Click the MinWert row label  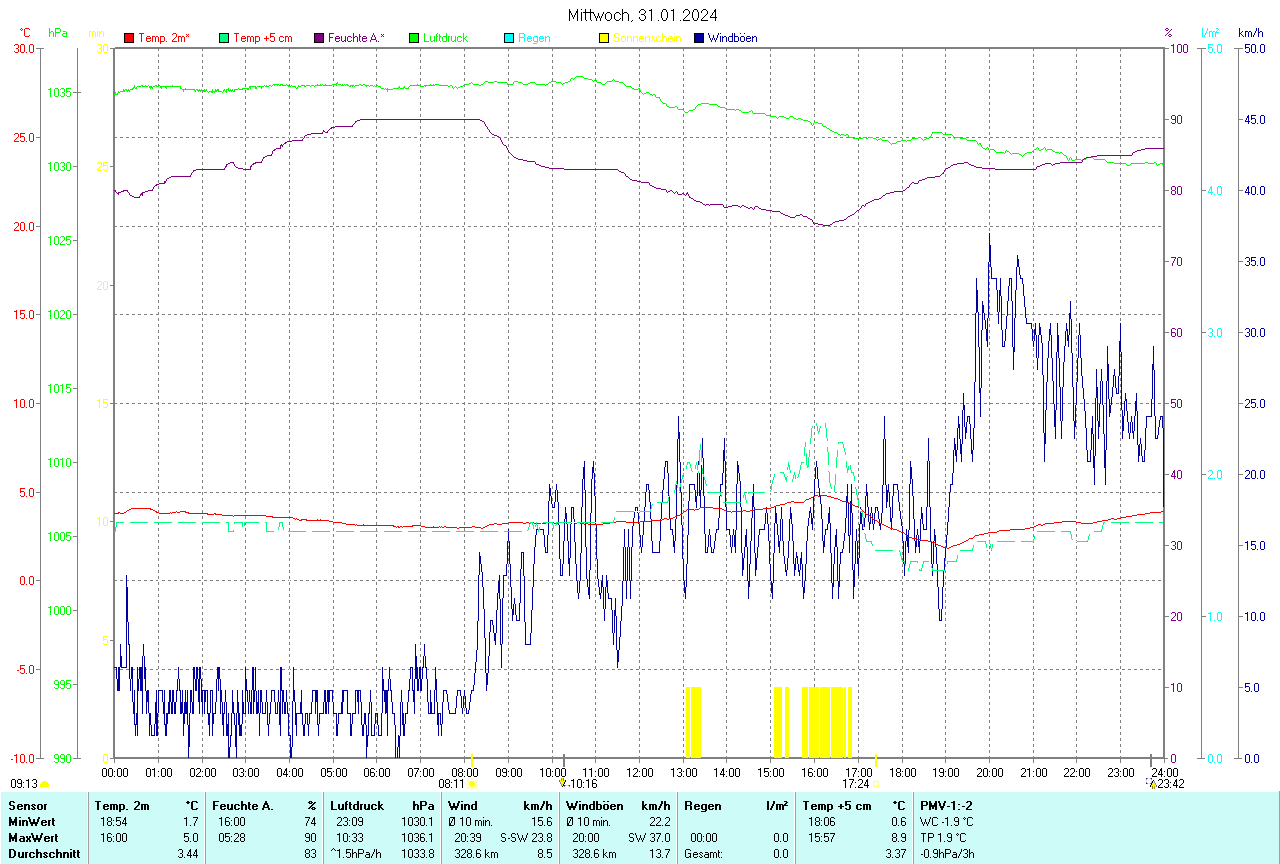point(32,821)
